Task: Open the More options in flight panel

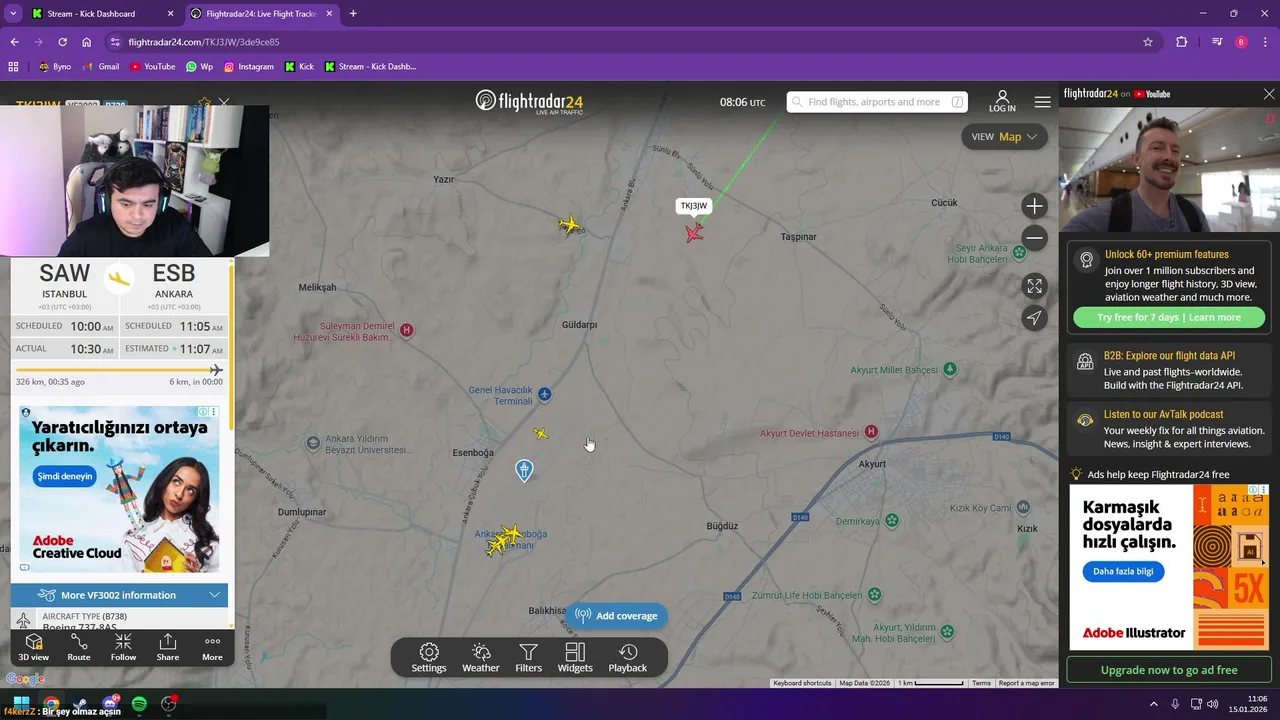Action: click(212, 647)
